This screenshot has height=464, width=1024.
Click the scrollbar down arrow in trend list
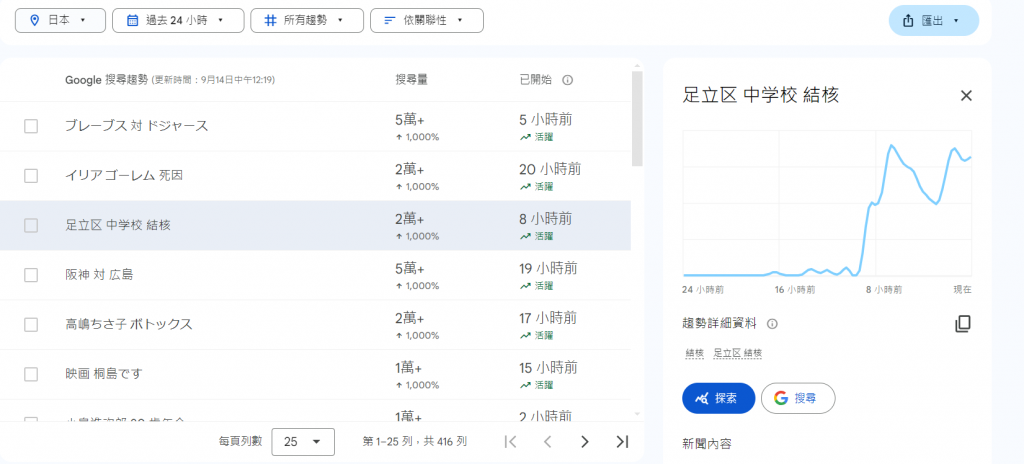tap(637, 414)
